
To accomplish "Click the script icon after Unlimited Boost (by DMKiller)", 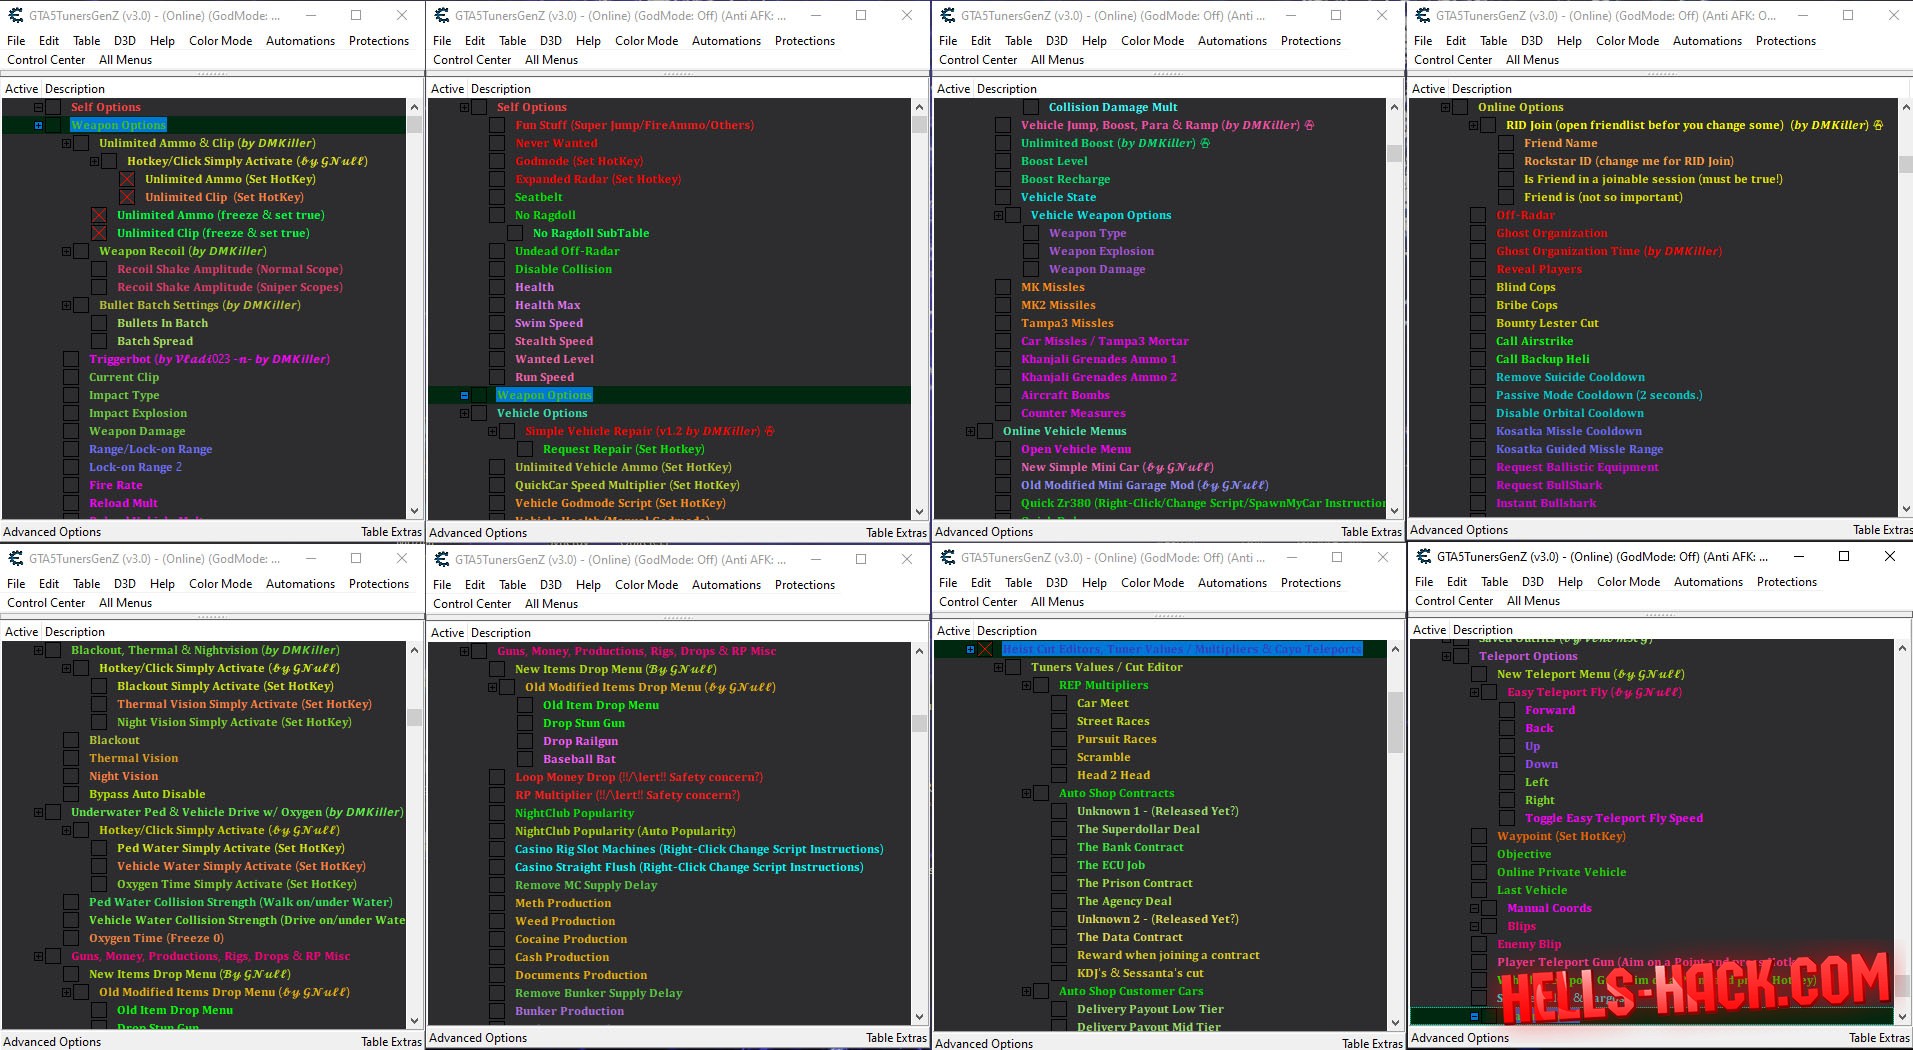I will 1205,143.
